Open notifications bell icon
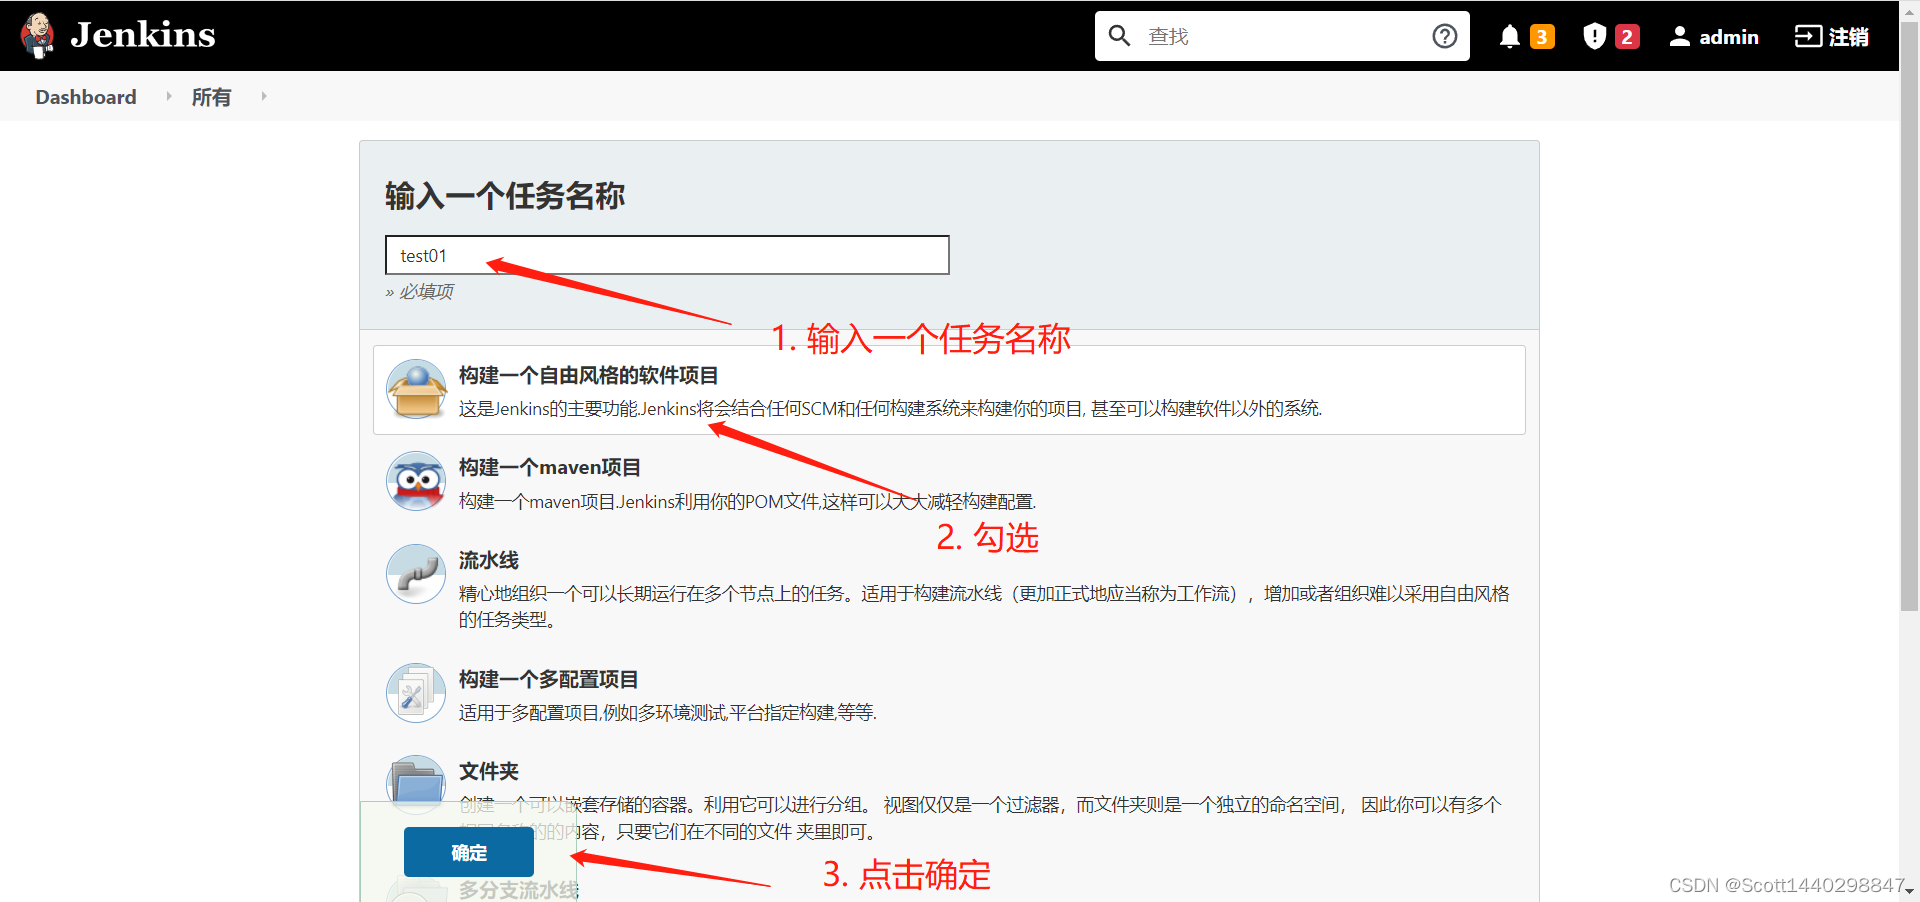 1510,37
